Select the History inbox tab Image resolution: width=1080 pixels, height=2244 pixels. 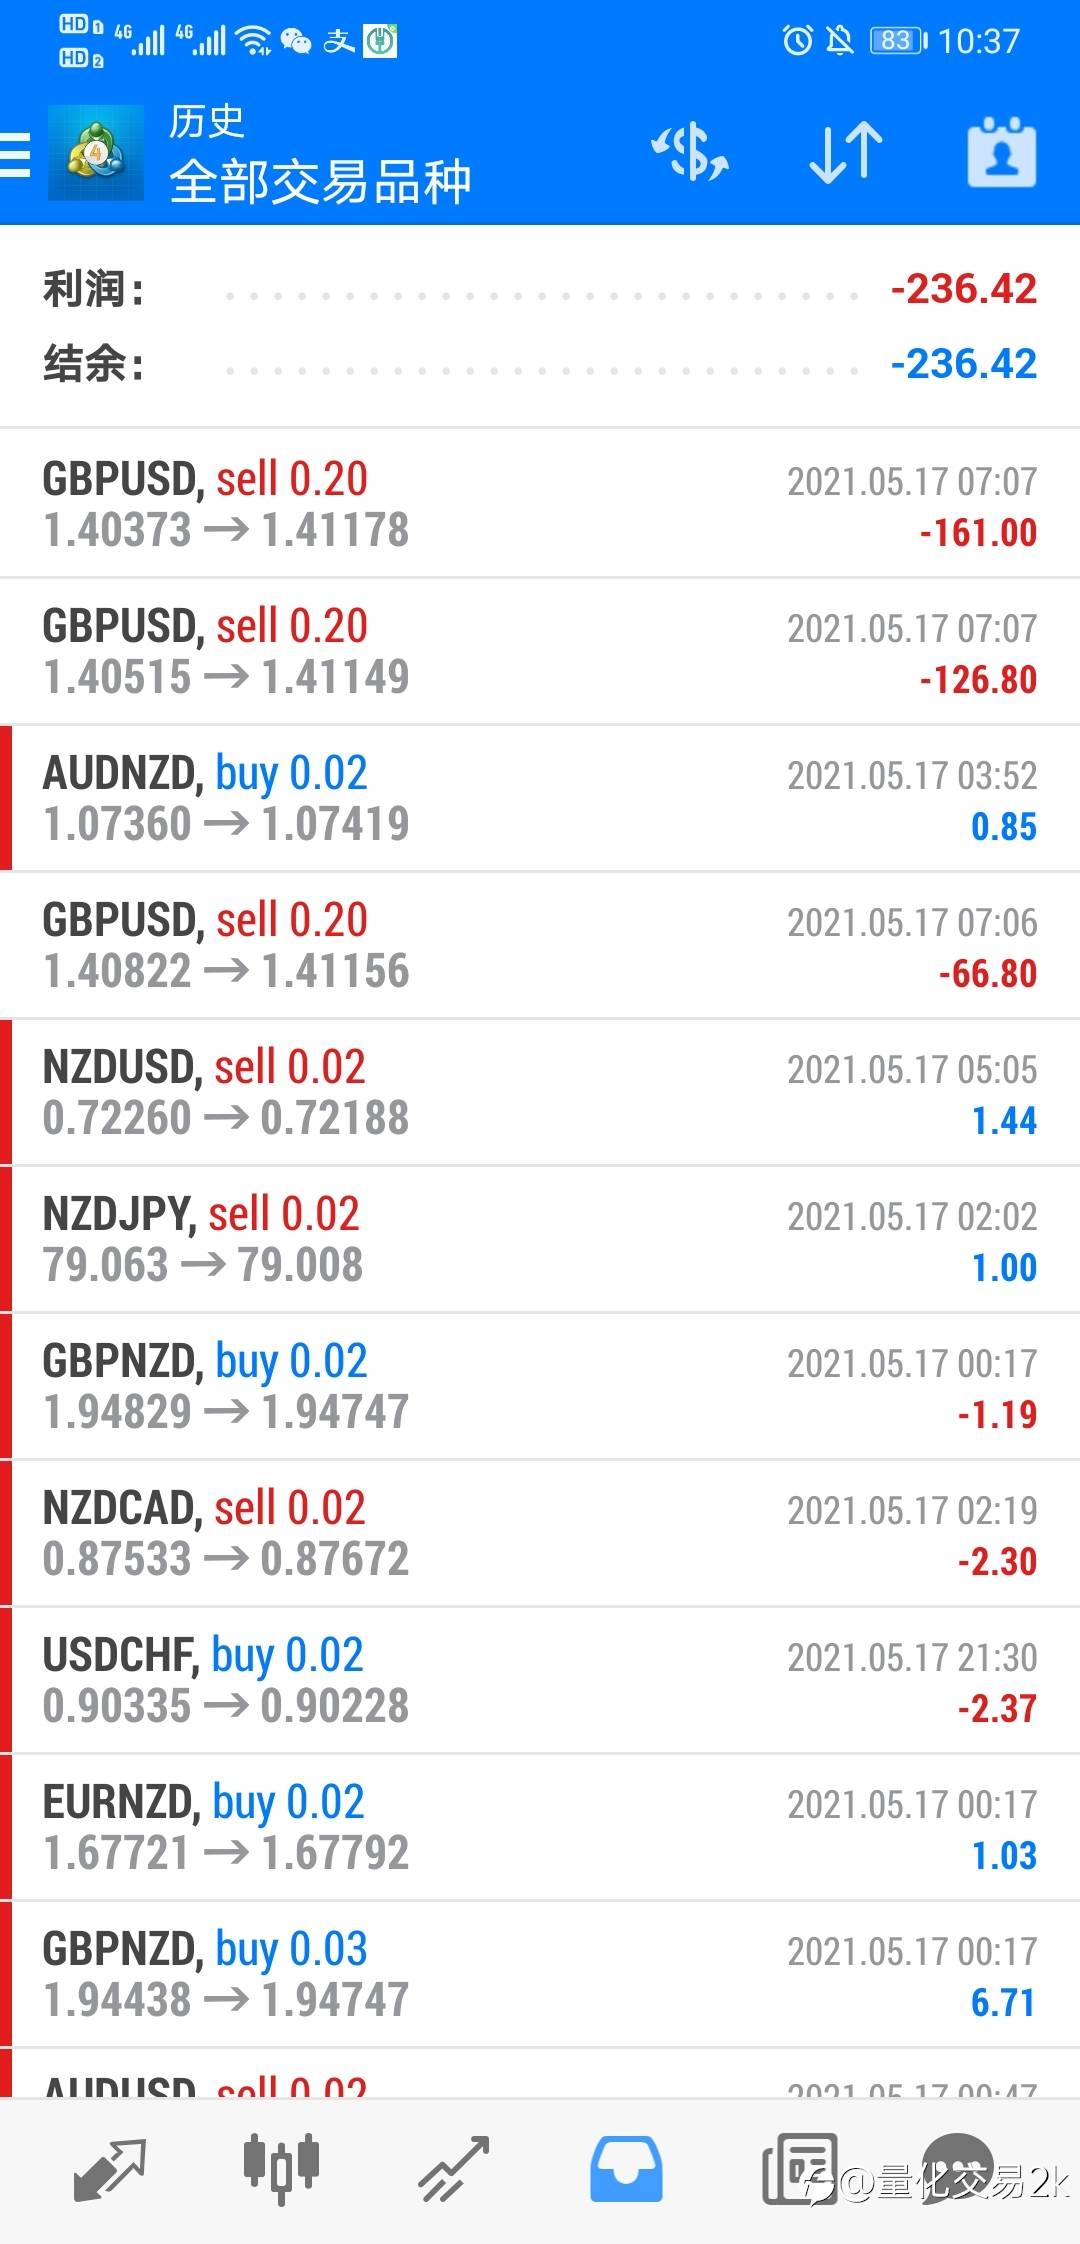click(626, 2168)
